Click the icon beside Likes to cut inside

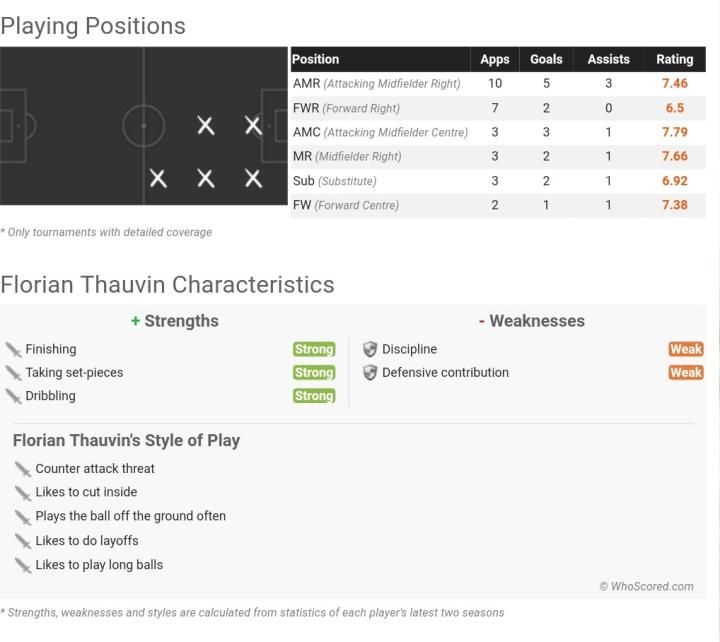23,493
